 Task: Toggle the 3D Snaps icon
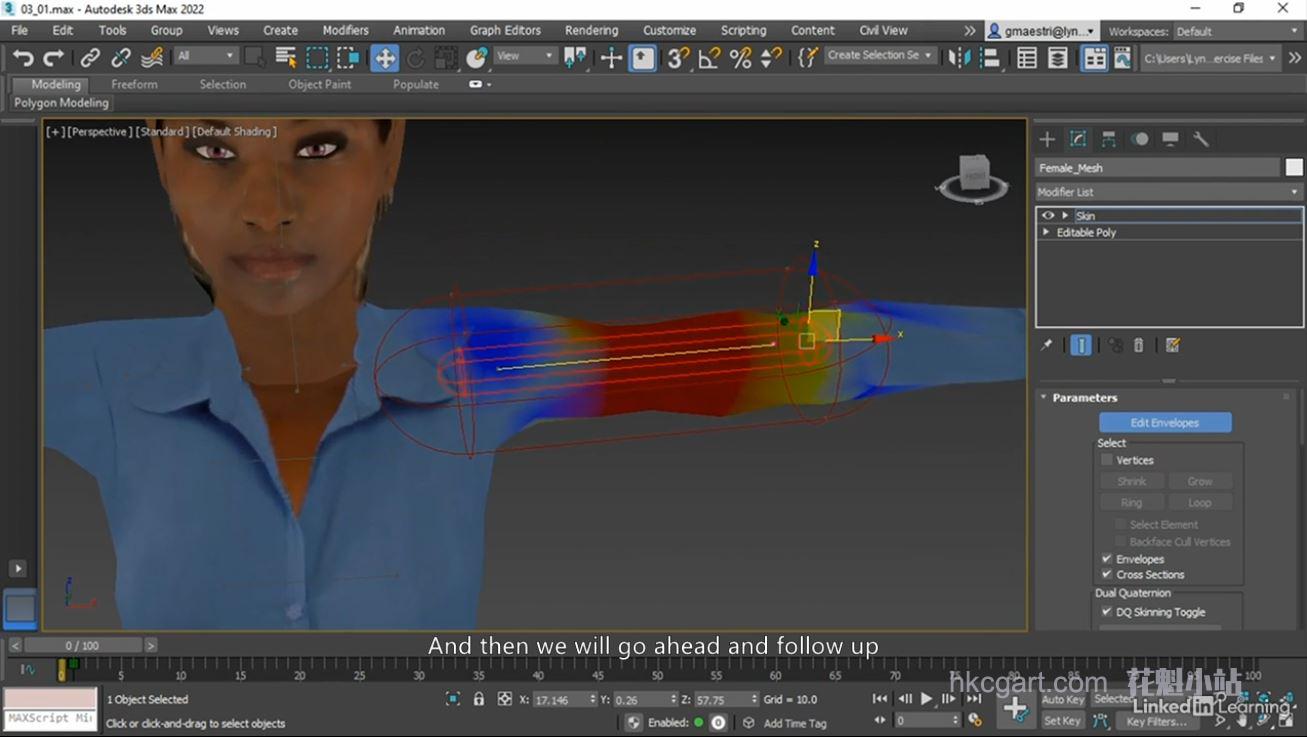[678, 58]
